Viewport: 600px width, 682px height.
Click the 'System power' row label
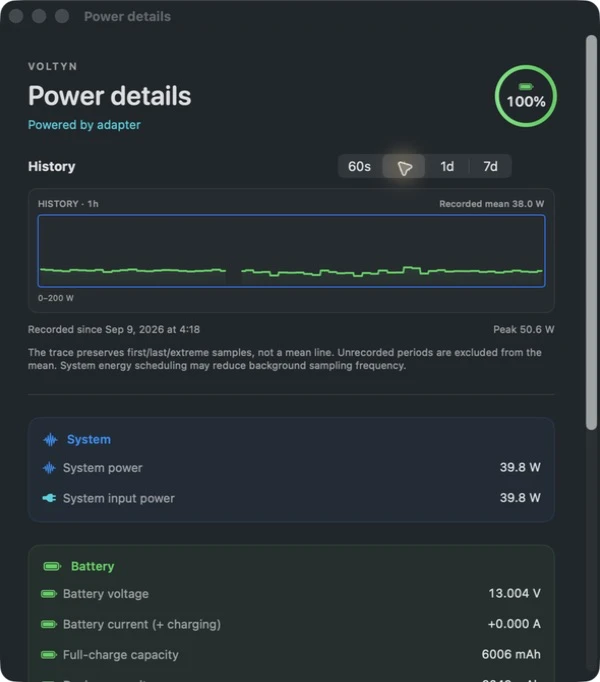coord(103,468)
